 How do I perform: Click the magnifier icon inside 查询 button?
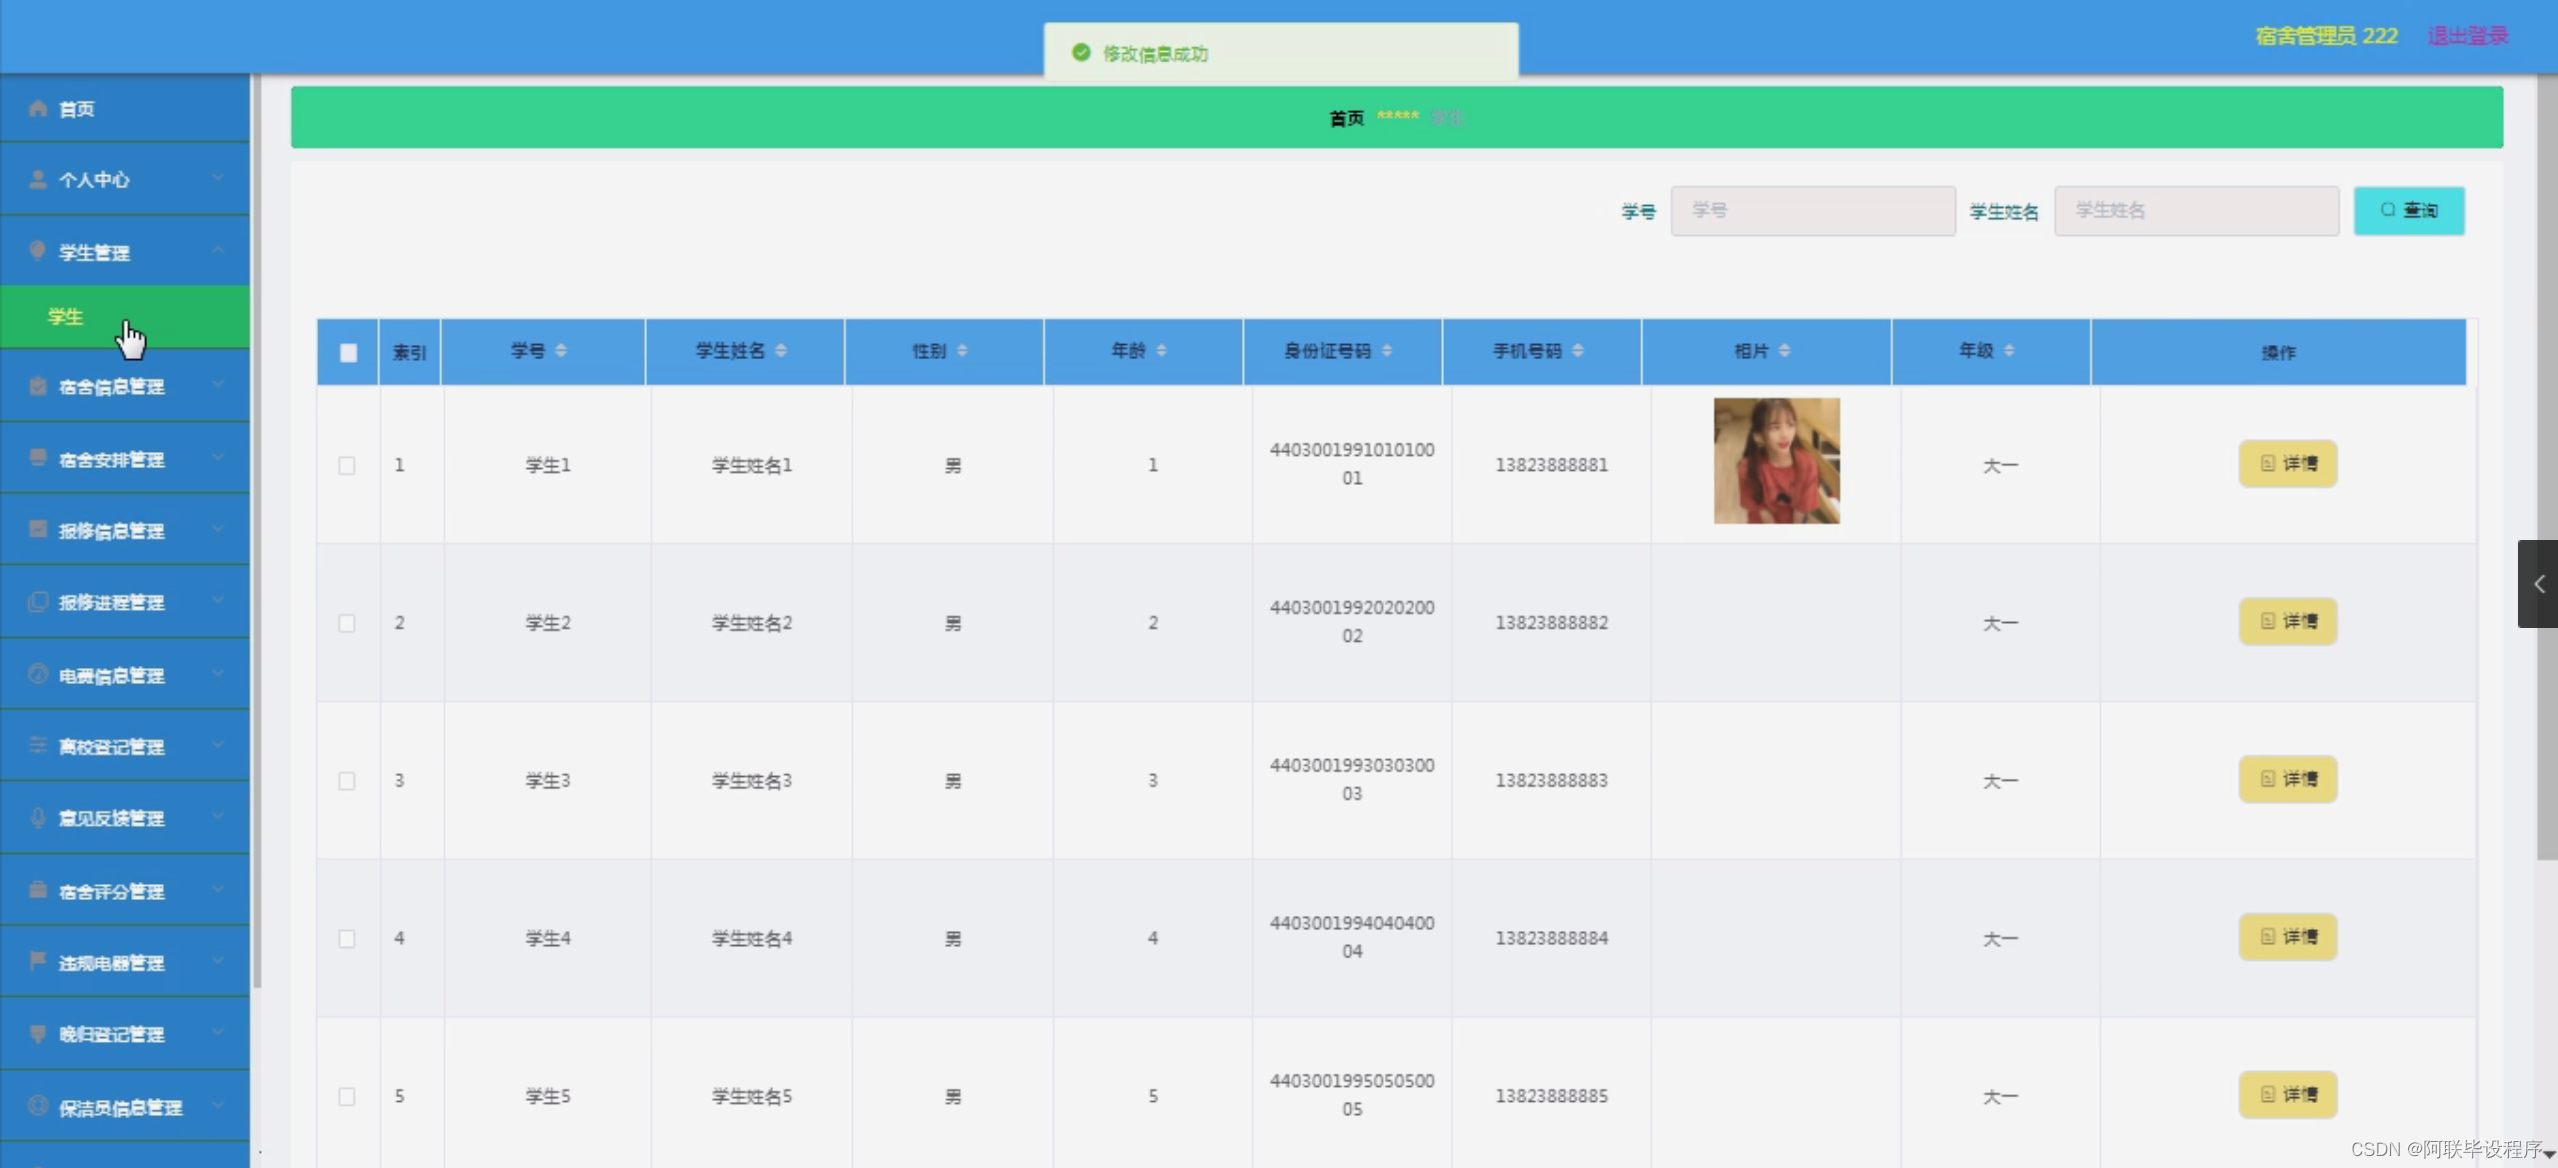click(2387, 210)
